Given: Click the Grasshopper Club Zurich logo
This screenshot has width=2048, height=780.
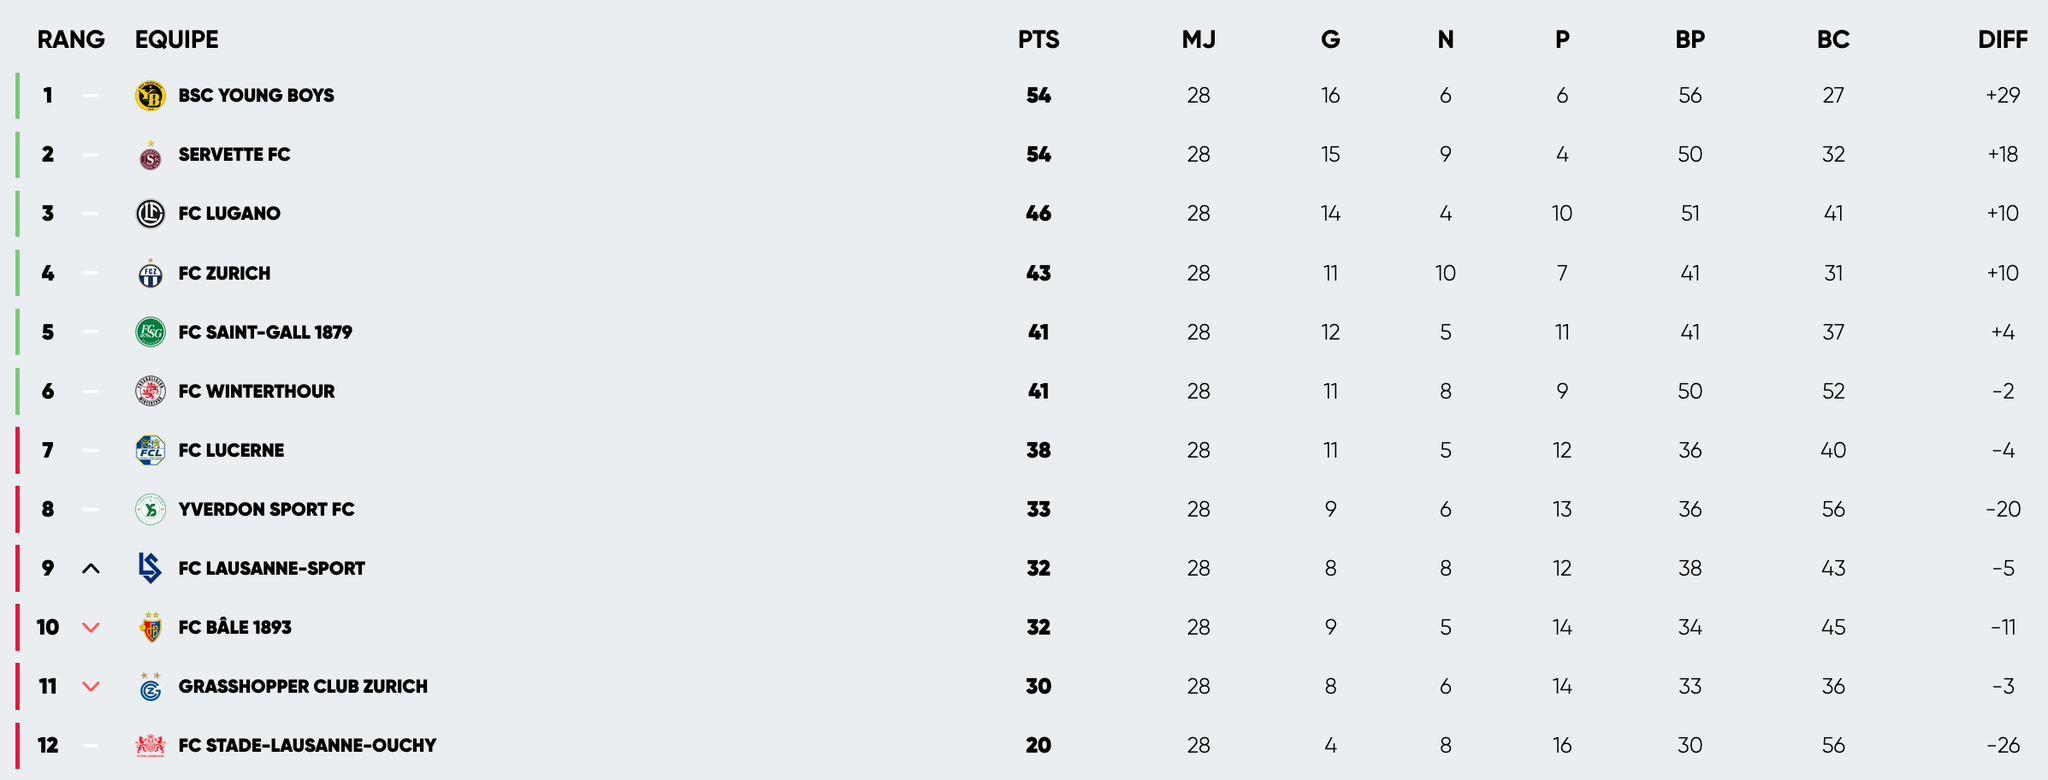Looking at the screenshot, I should 150,686.
